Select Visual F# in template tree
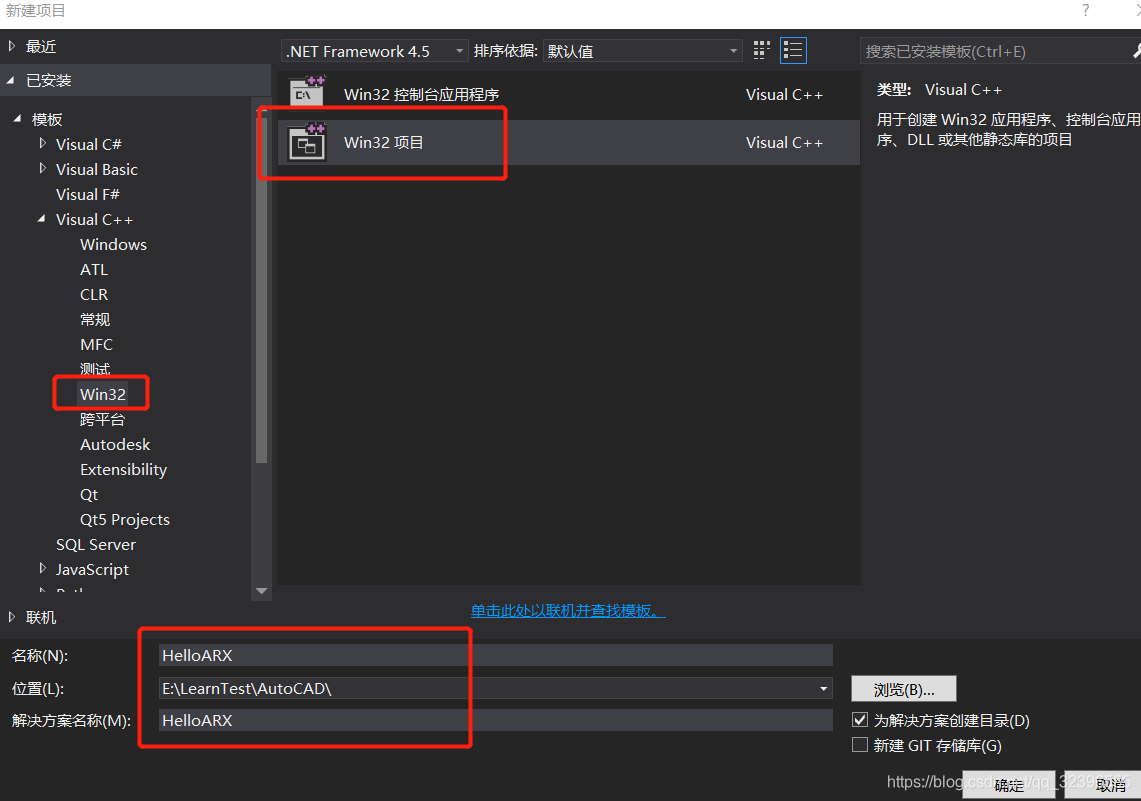 (x=87, y=194)
